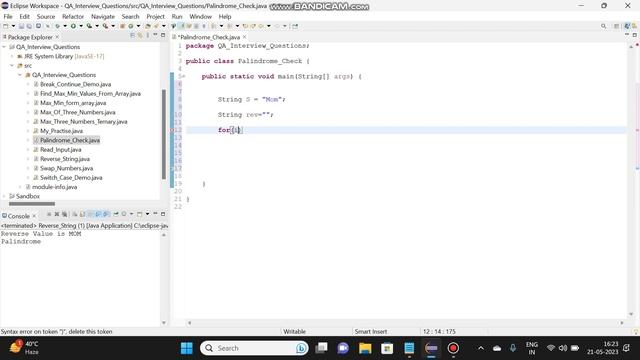The image size is (640, 360).
Task: Click the Bandicam record taskbar icon
Action: [453, 348]
